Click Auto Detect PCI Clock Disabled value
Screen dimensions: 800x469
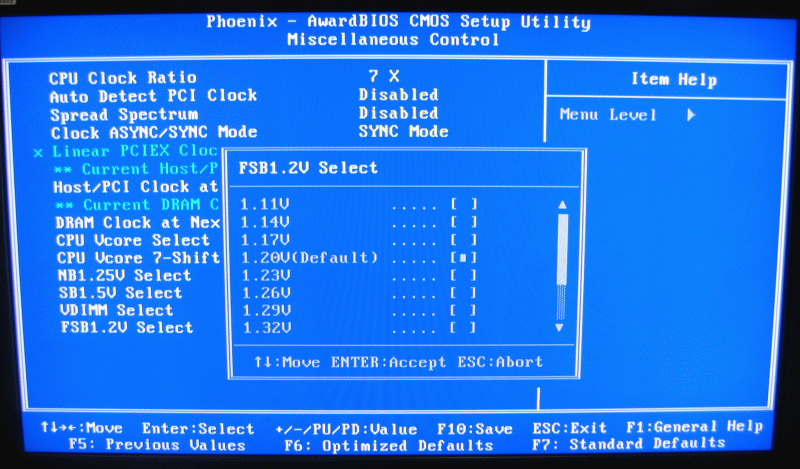(x=398, y=95)
